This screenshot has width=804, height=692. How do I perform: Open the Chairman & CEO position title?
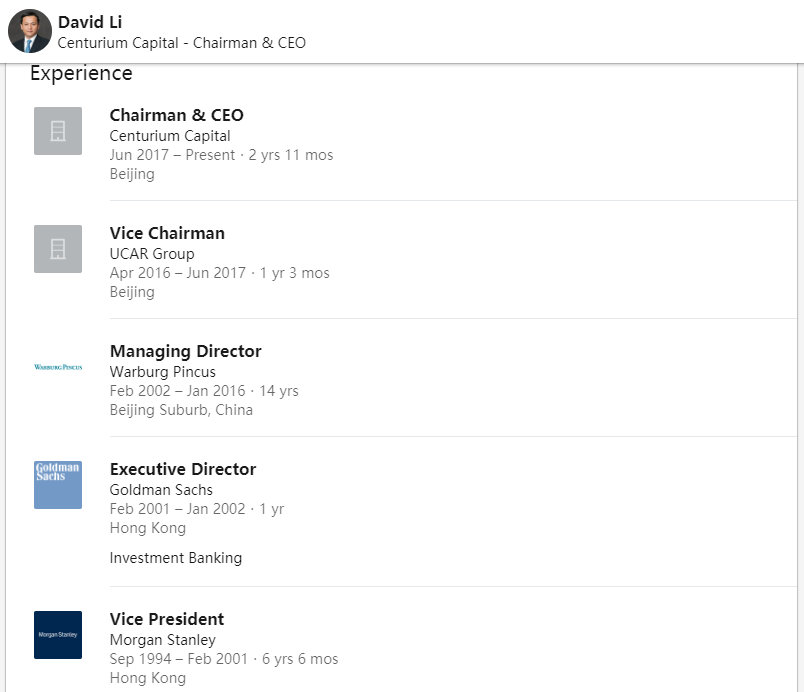tap(176, 115)
